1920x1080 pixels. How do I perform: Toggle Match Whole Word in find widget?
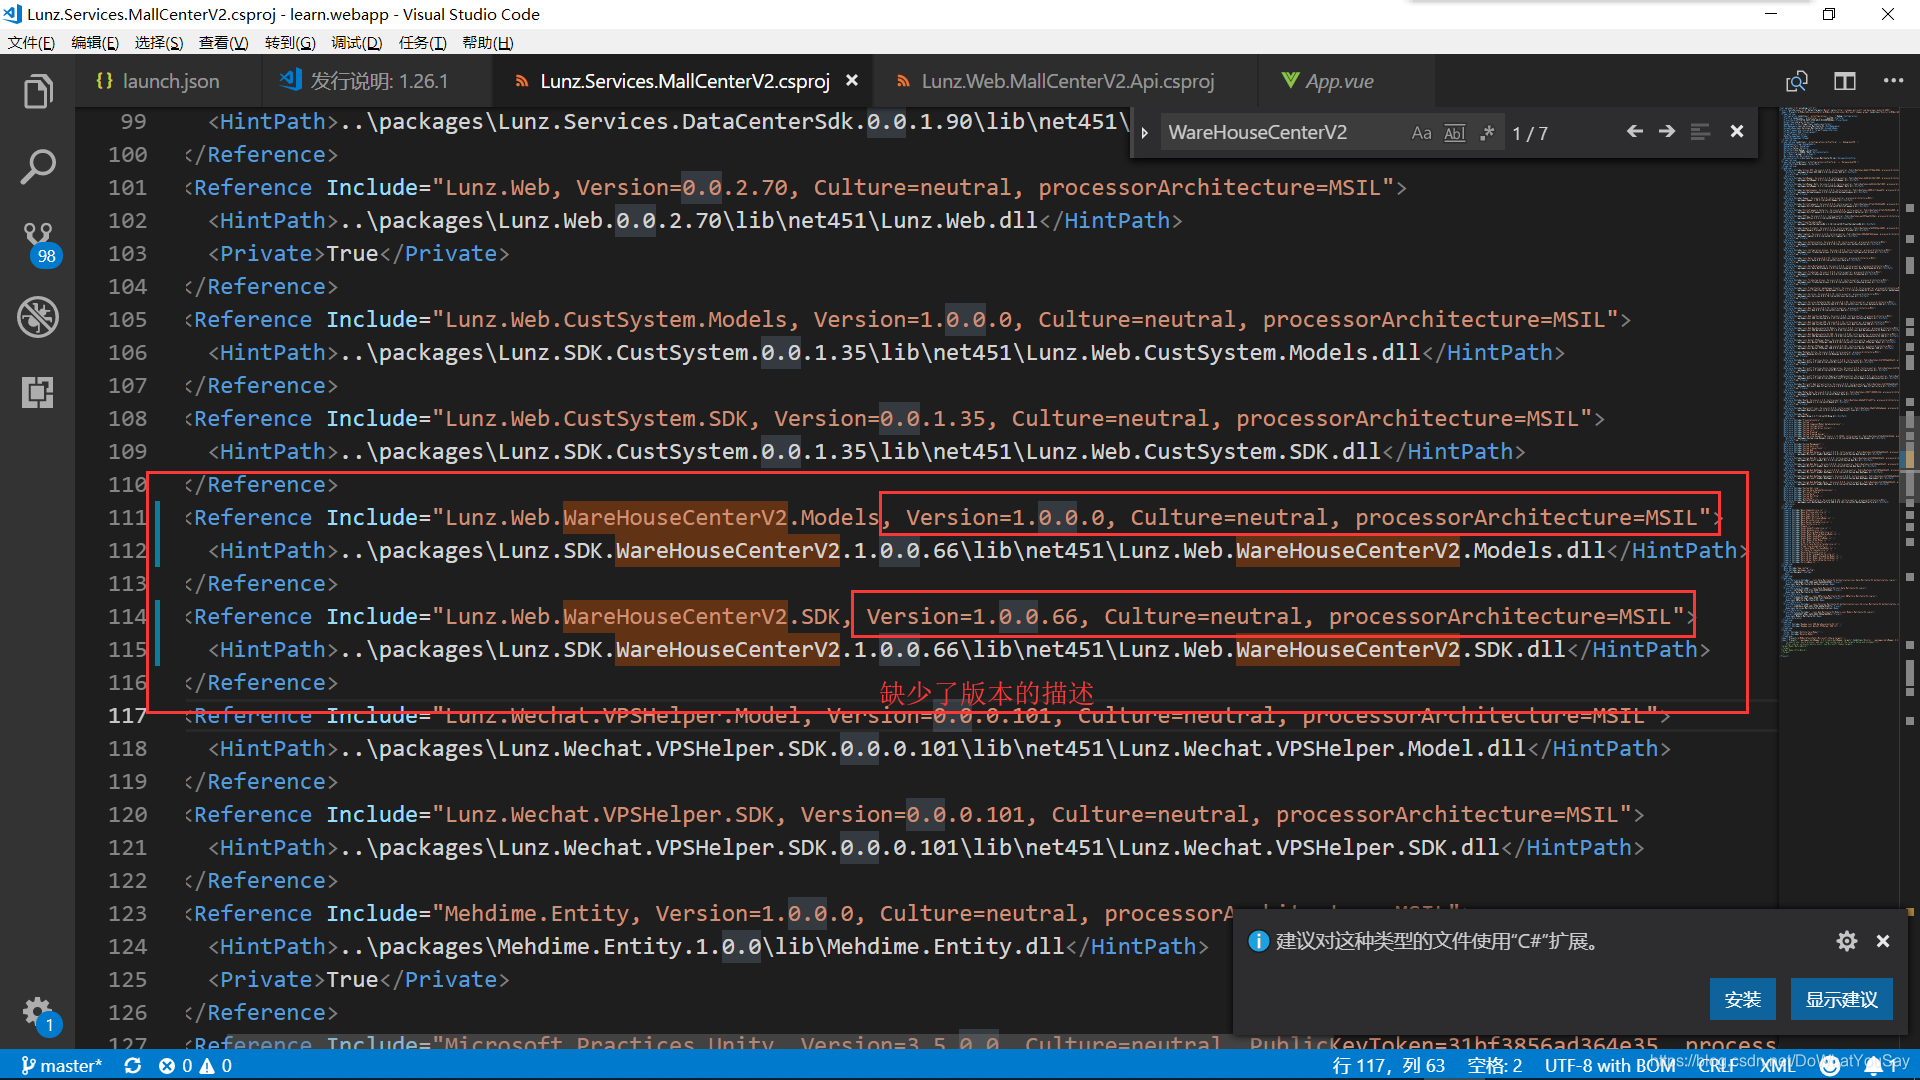tap(1455, 133)
